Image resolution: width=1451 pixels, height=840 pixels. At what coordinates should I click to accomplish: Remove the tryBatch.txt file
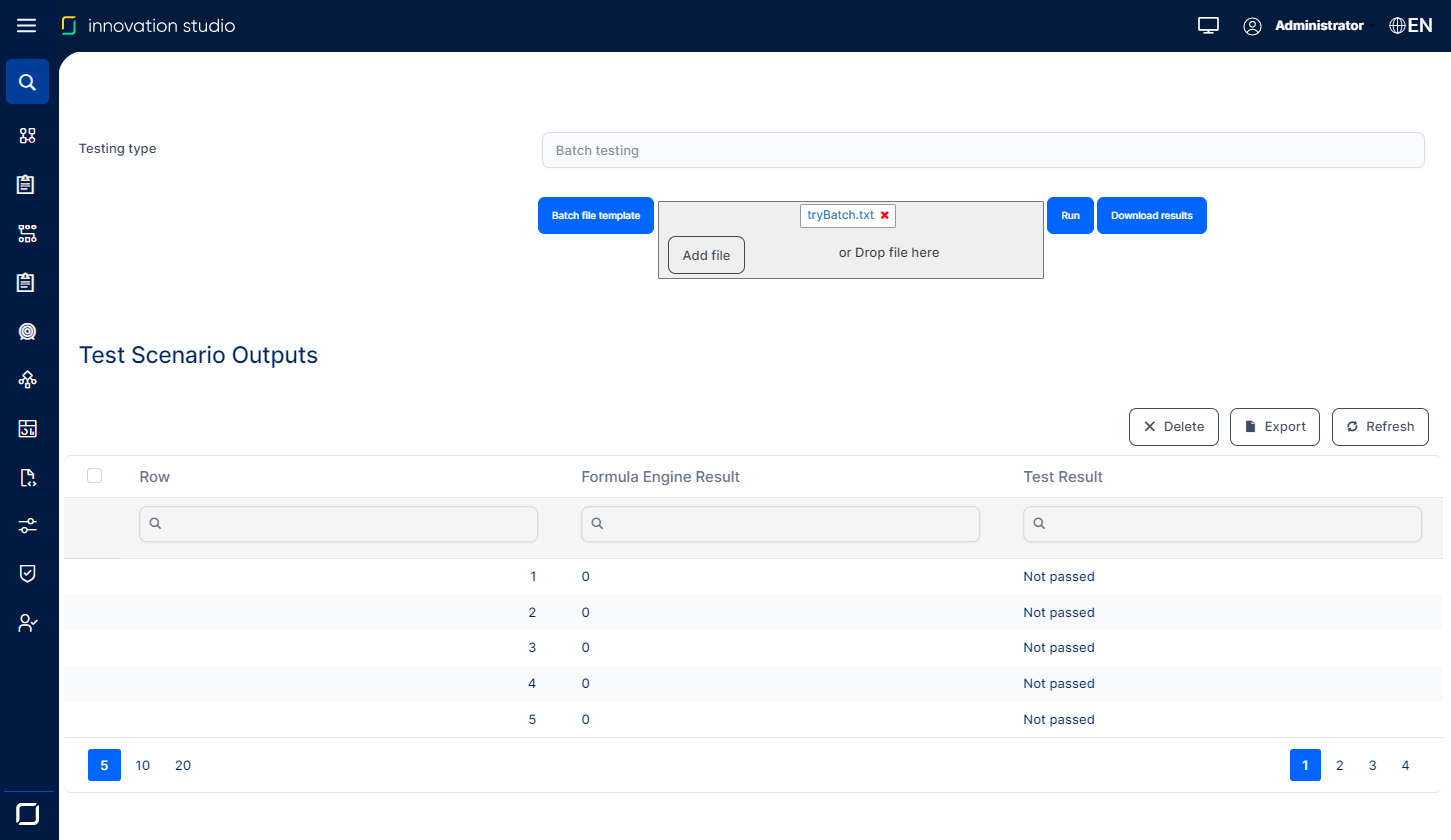(x=884, y=215)
